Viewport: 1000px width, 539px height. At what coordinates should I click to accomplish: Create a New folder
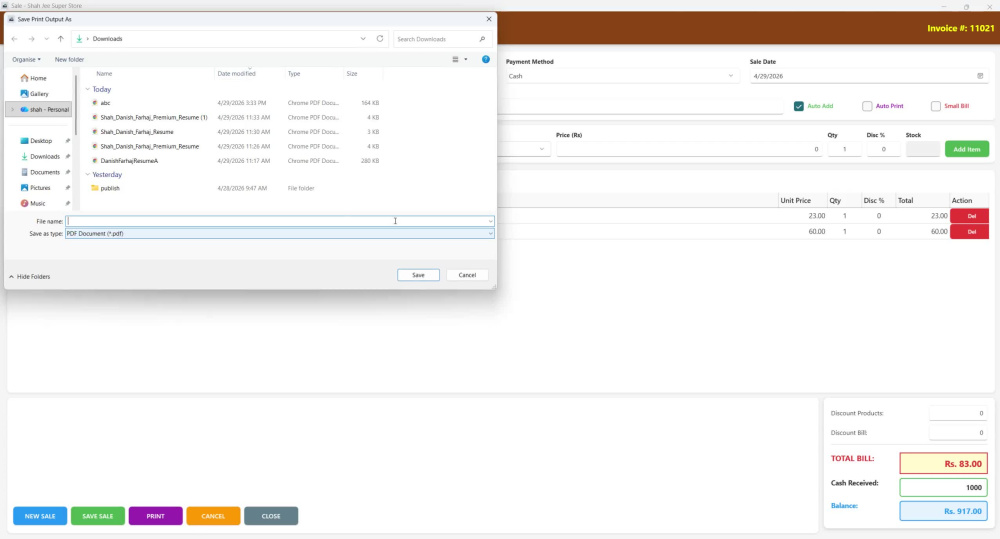(69, 59)
